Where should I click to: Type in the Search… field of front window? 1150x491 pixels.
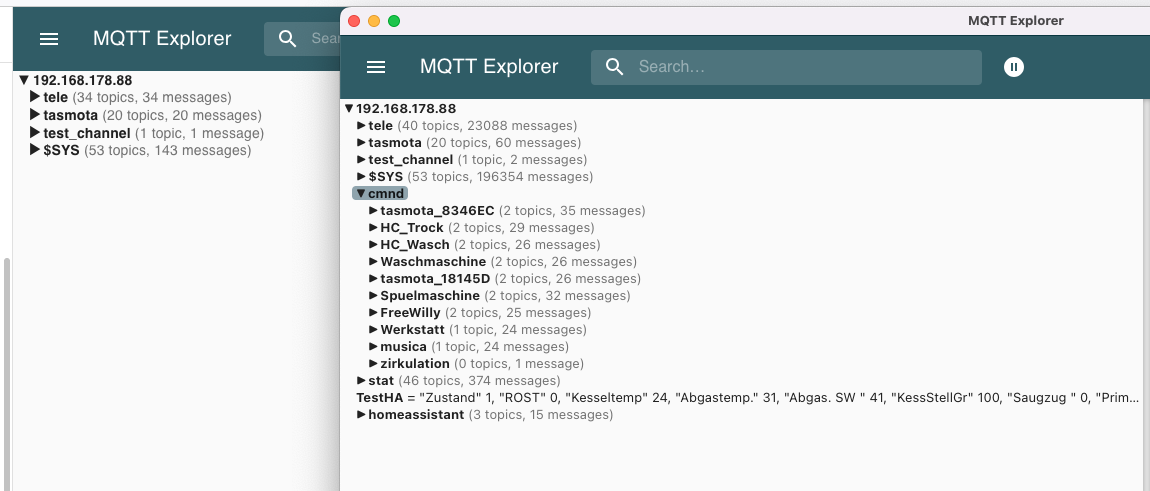coord(800,67)
